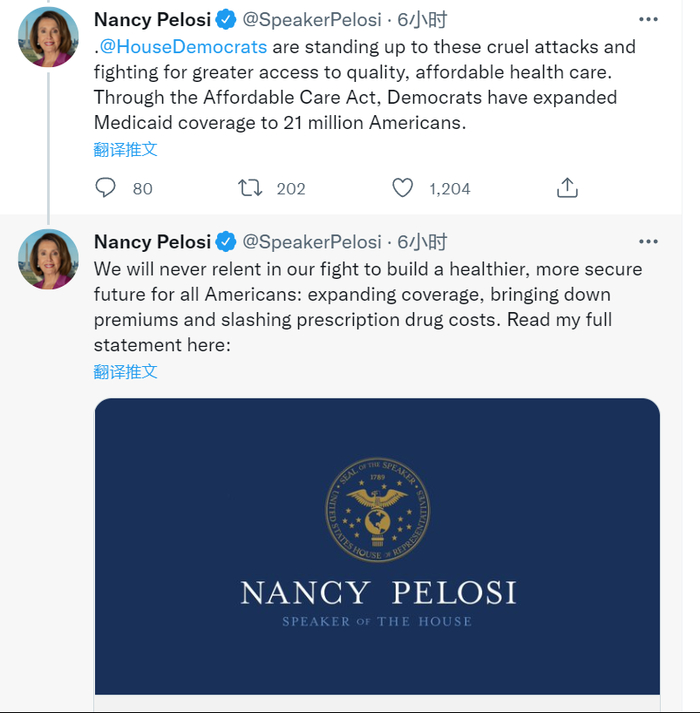Share the first tweet via share icon
700x713 pixels.
pos(567,188)
